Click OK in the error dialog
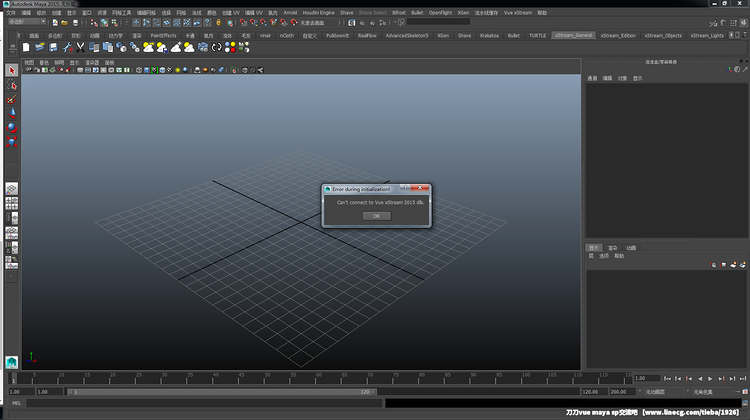 point(376,216)
